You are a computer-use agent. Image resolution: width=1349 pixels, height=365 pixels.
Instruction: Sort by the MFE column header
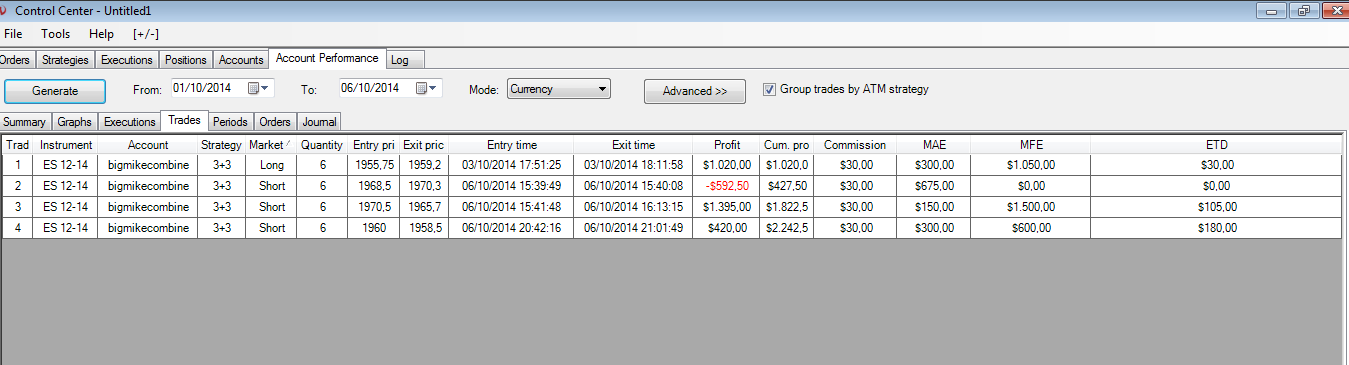(x=1030, y=145)
